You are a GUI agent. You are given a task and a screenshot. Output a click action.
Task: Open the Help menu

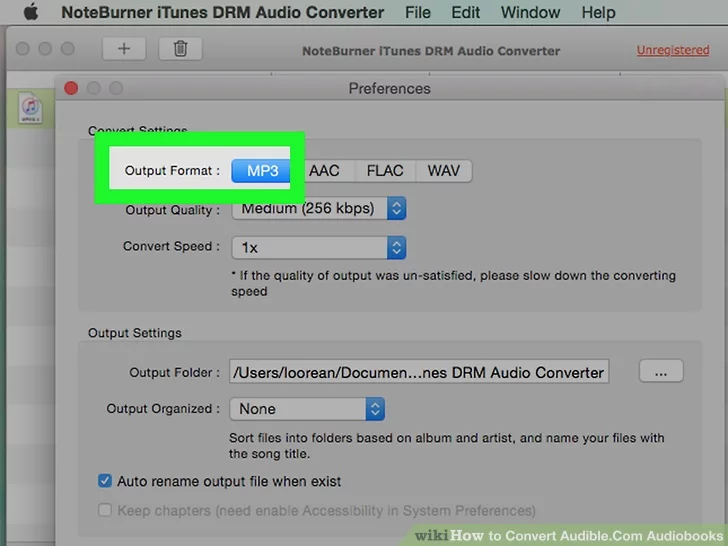pos(598,13)
